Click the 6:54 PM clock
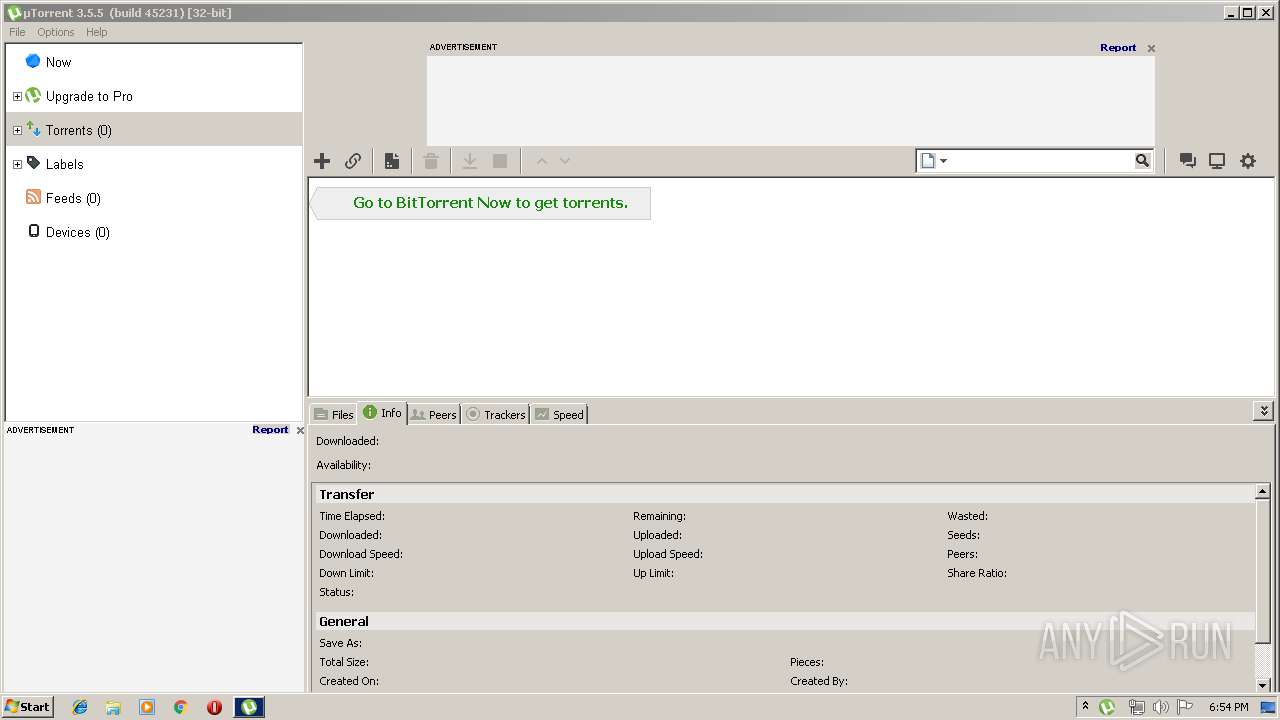The width and height of the screenshot is (1280, 720). [x=1228, y=707]
